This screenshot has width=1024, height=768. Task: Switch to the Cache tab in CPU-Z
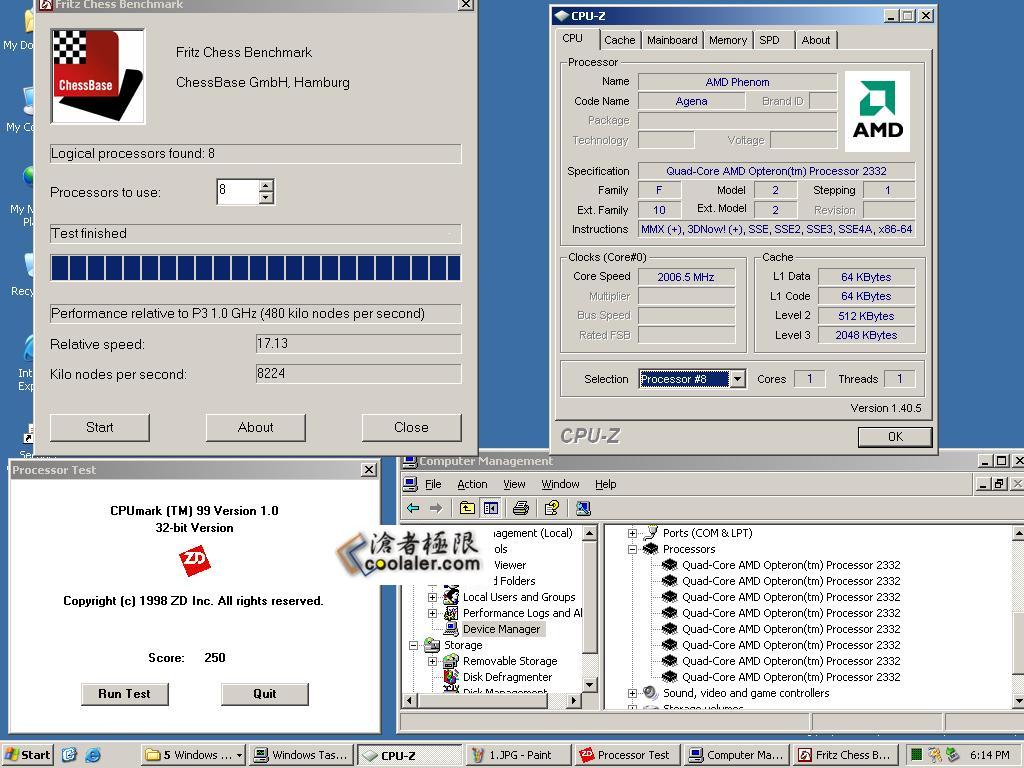coord(619,40)
